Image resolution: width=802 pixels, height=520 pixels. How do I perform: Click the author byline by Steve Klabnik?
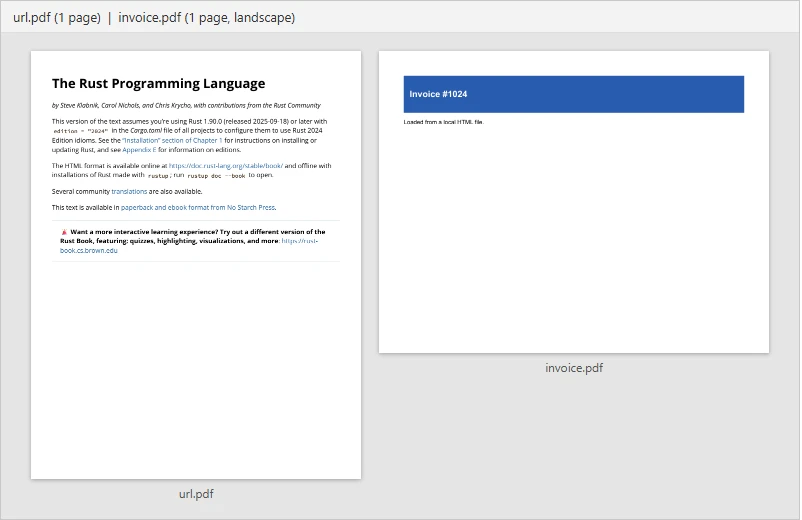[x=186, y=105]
